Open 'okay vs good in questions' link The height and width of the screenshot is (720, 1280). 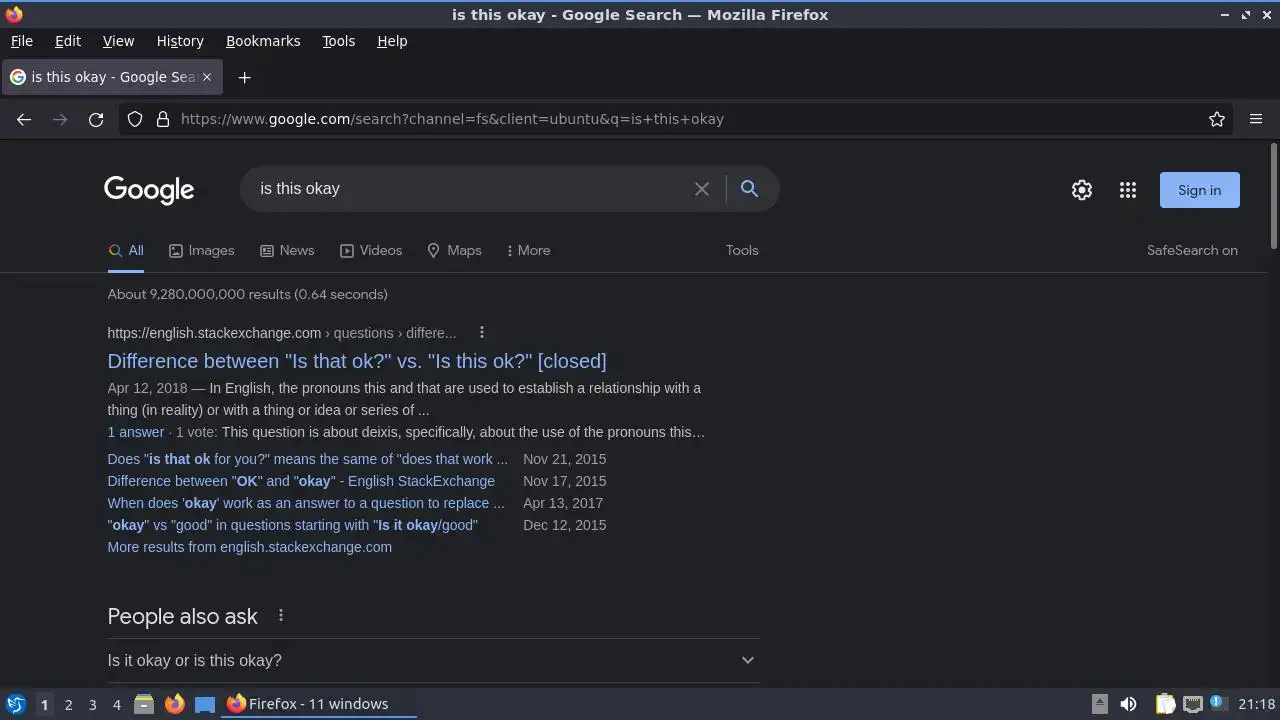pos(292,525)
